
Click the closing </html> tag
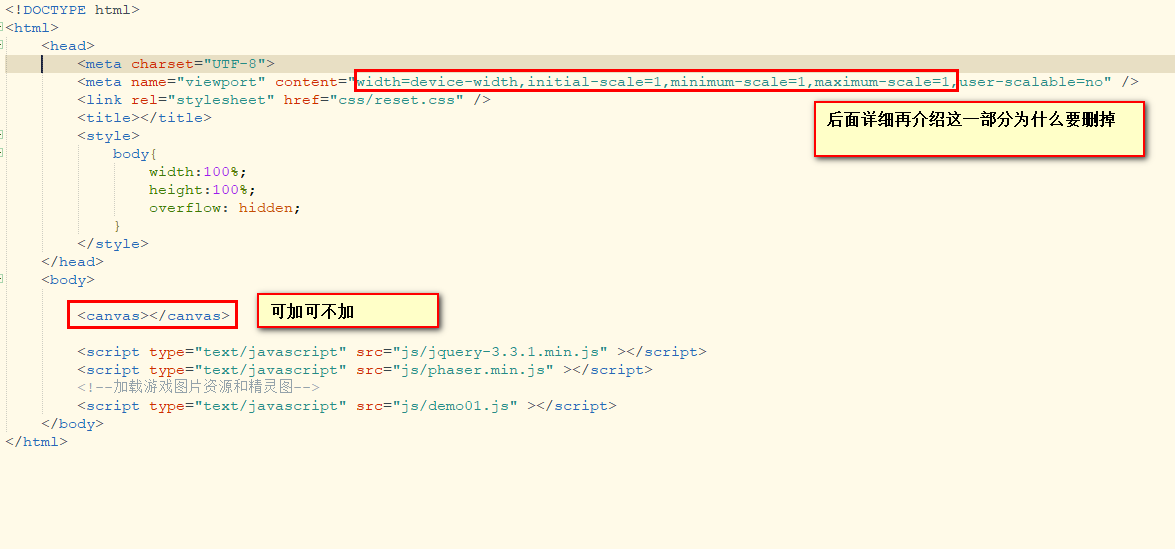click(x=36, y=442)
